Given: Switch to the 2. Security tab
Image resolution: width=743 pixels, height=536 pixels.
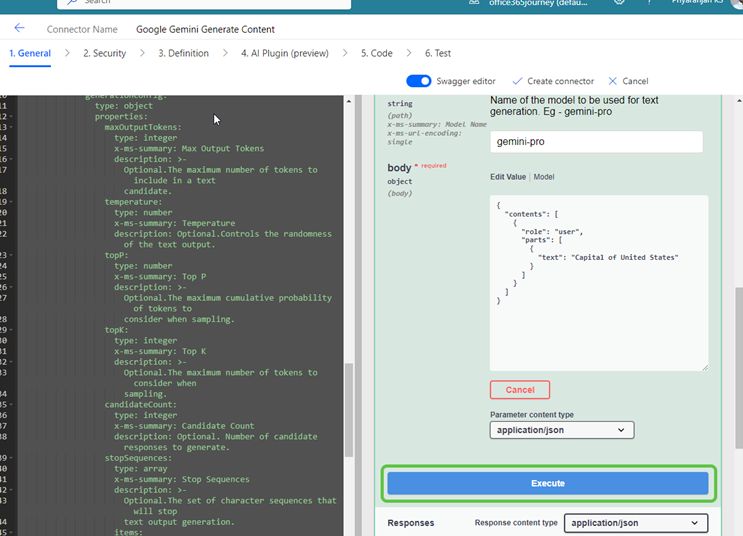Looking at the screenshot, I should (x=104, y=53).
